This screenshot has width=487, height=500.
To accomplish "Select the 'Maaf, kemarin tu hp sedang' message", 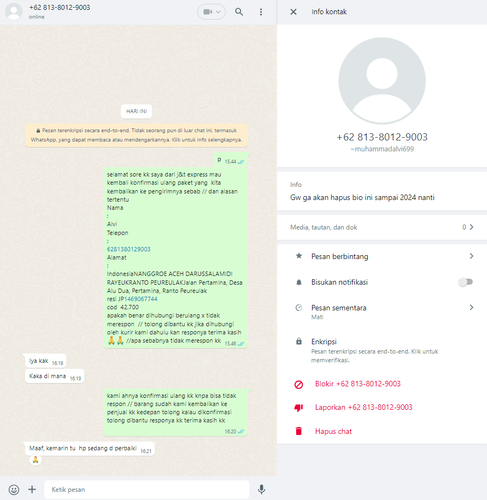I will point(89,449).
